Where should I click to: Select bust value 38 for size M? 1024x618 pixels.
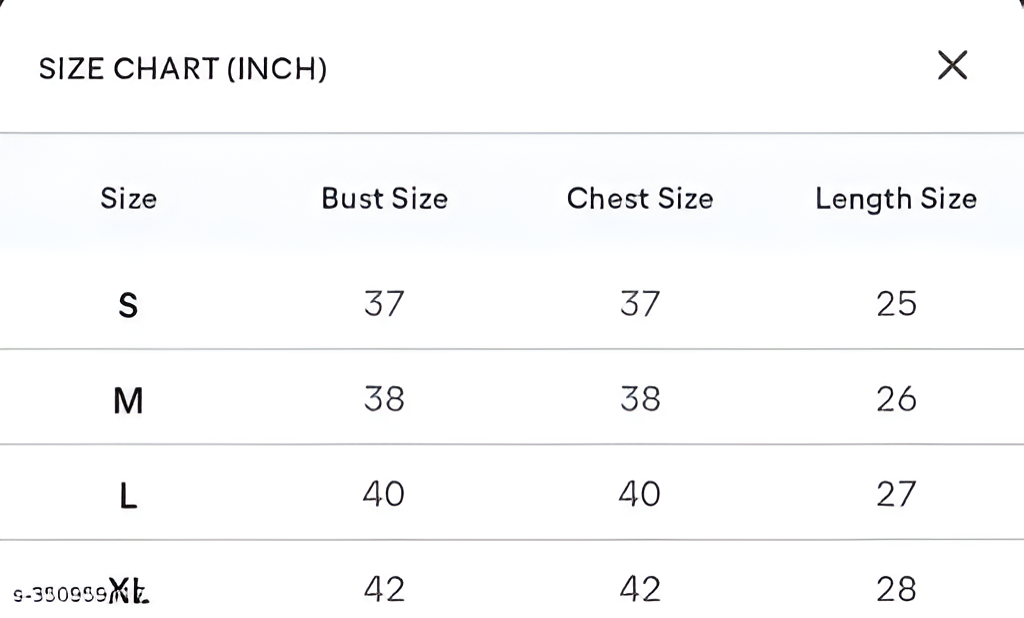click(x=384, y=399)
